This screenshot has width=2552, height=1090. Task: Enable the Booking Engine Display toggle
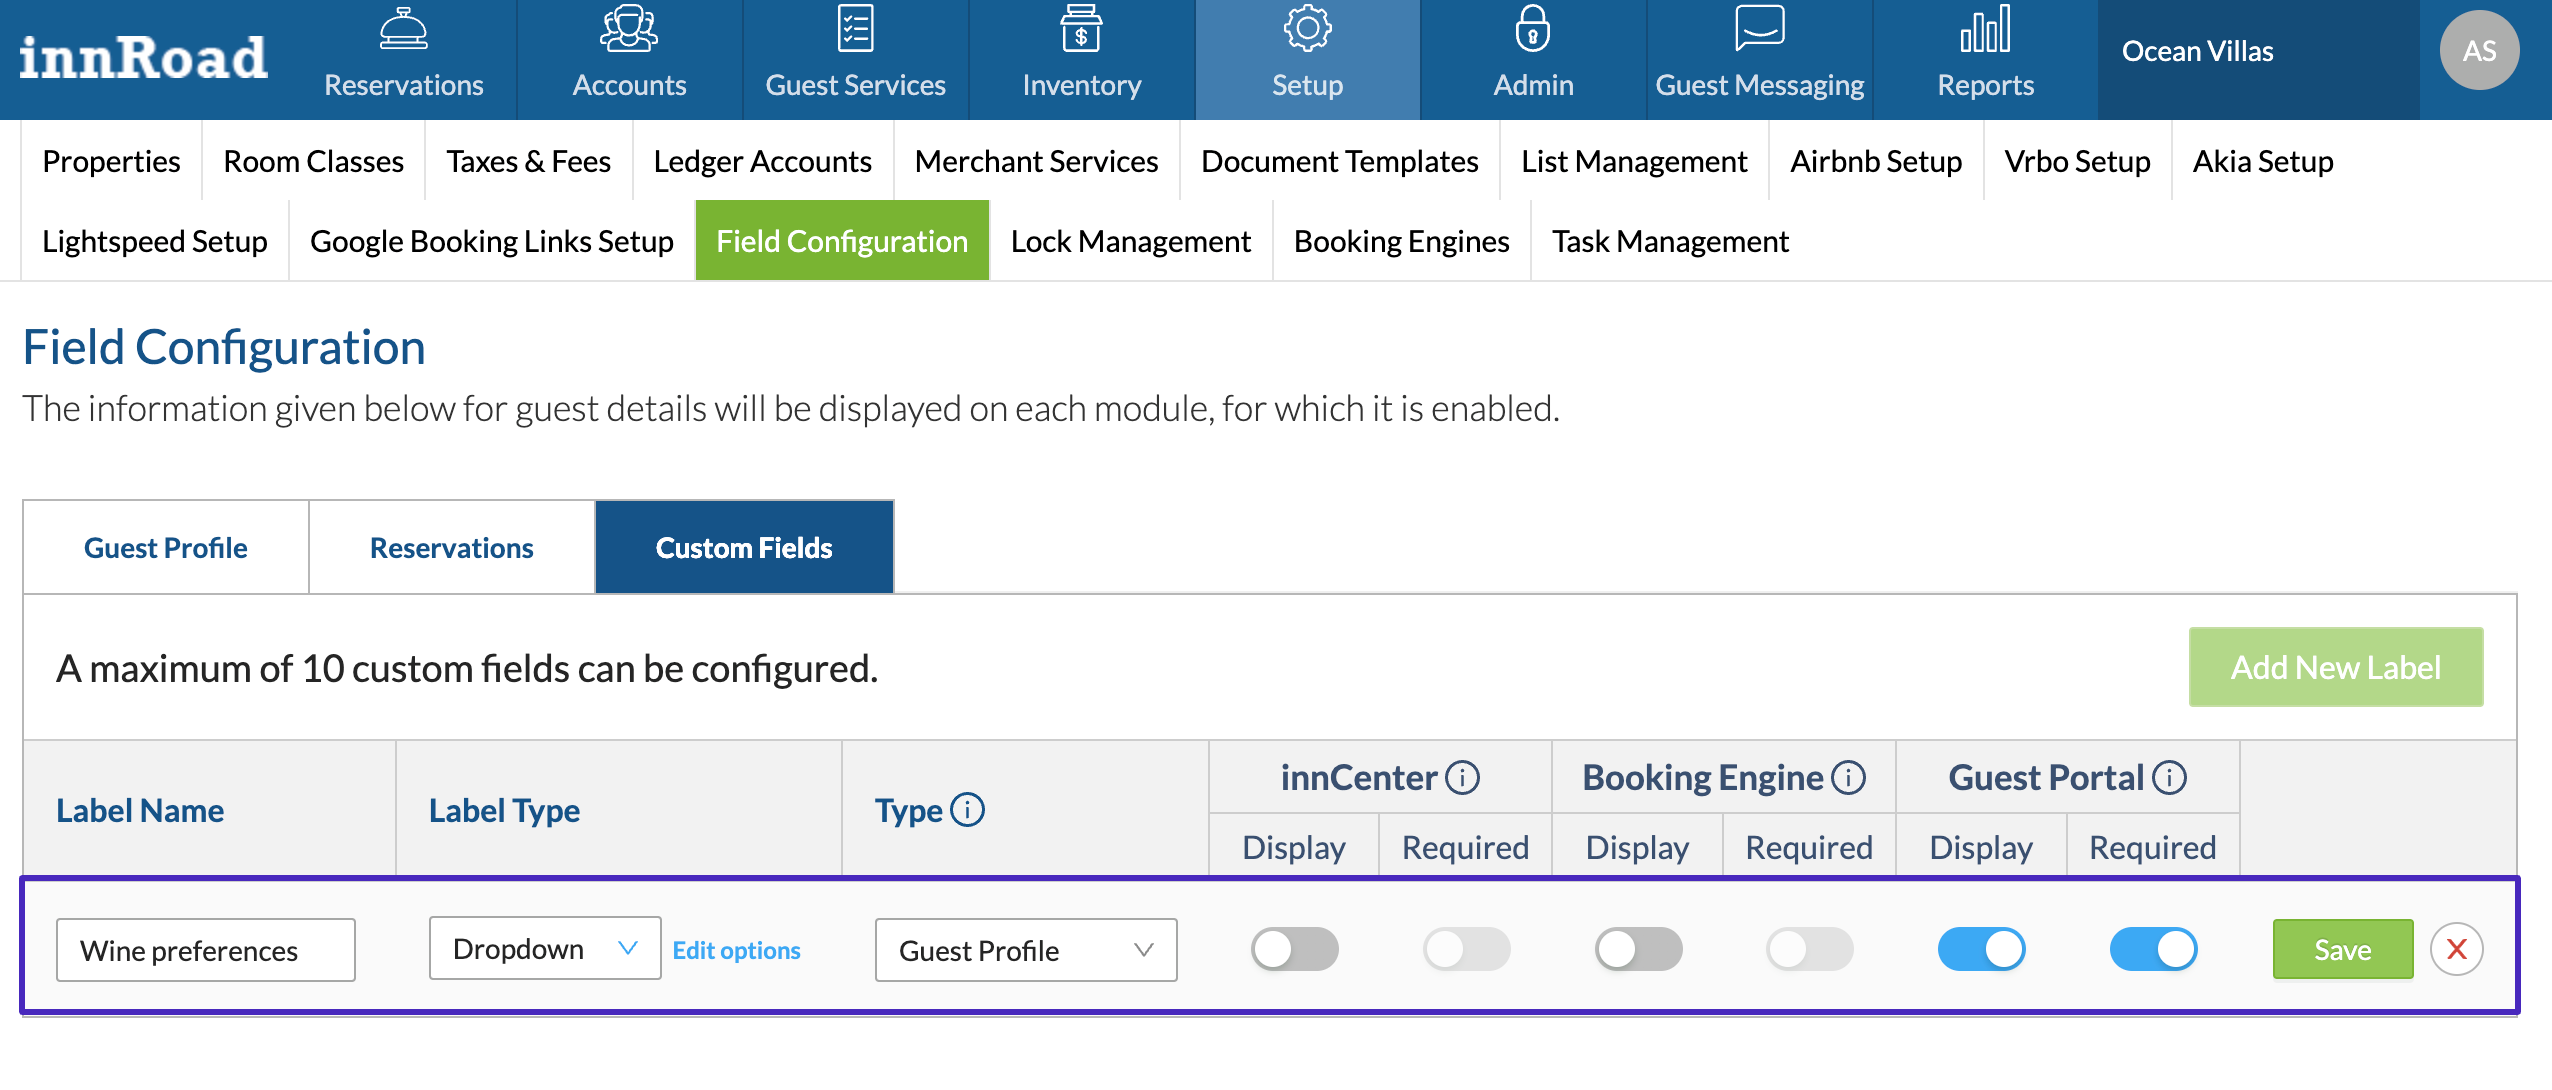[x=1638, y=949]
